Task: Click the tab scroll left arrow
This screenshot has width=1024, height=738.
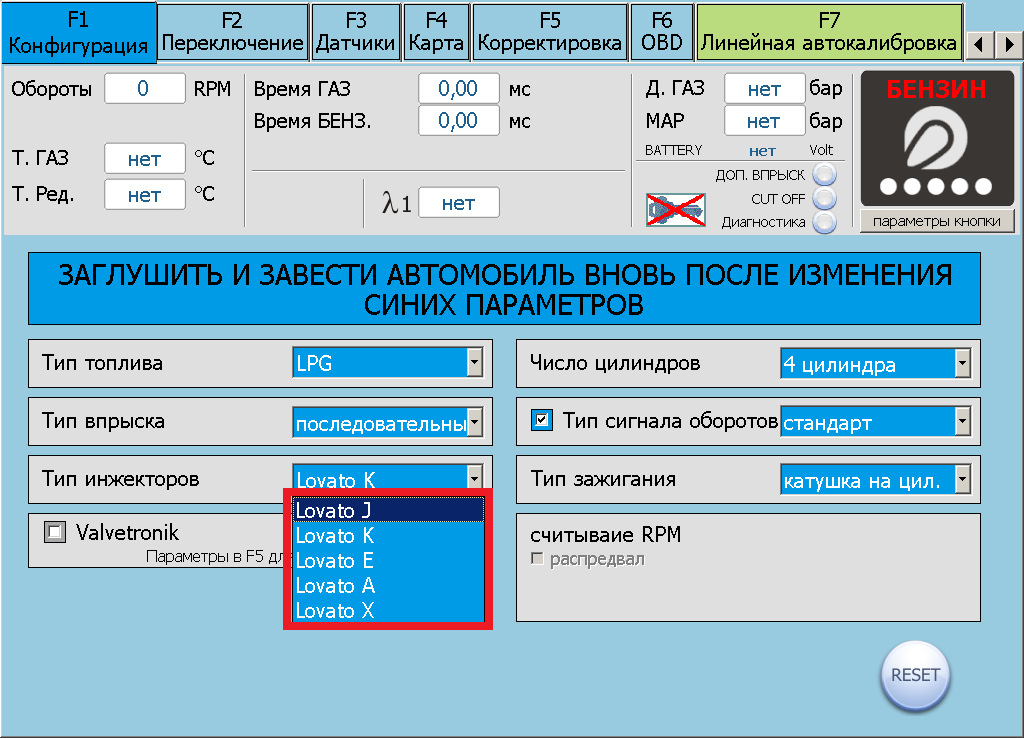Action: point(979,45)
